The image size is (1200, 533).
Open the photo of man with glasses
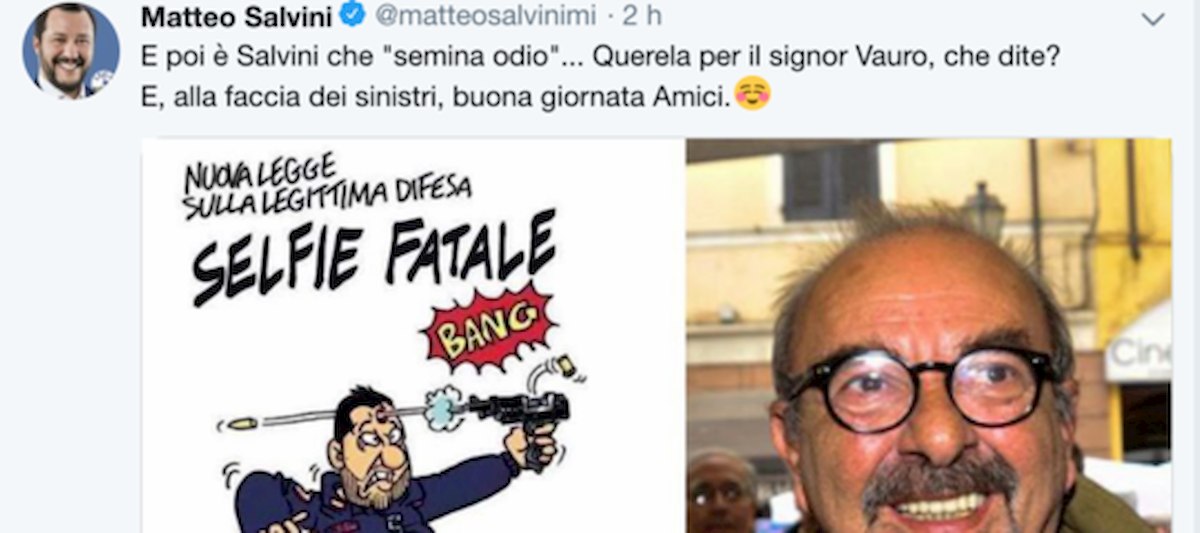(929, 336)
